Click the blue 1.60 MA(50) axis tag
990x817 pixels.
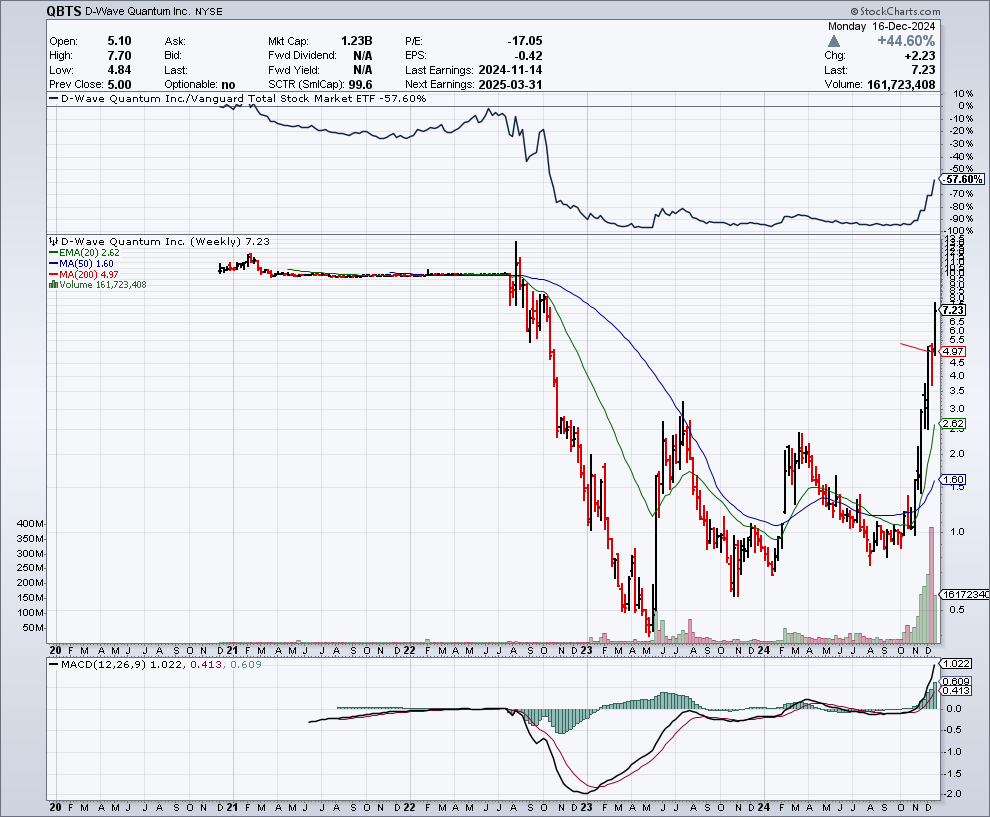[953, 480]
